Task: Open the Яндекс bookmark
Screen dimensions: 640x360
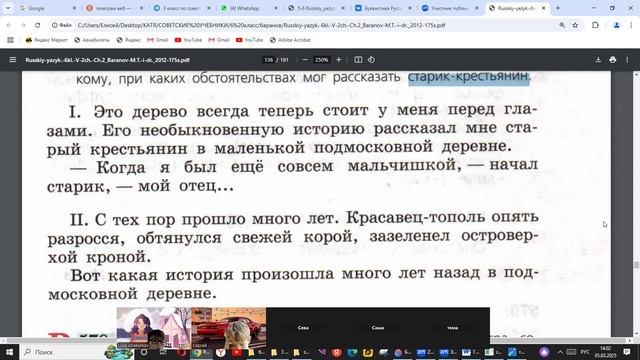Action: coord(129,40)
